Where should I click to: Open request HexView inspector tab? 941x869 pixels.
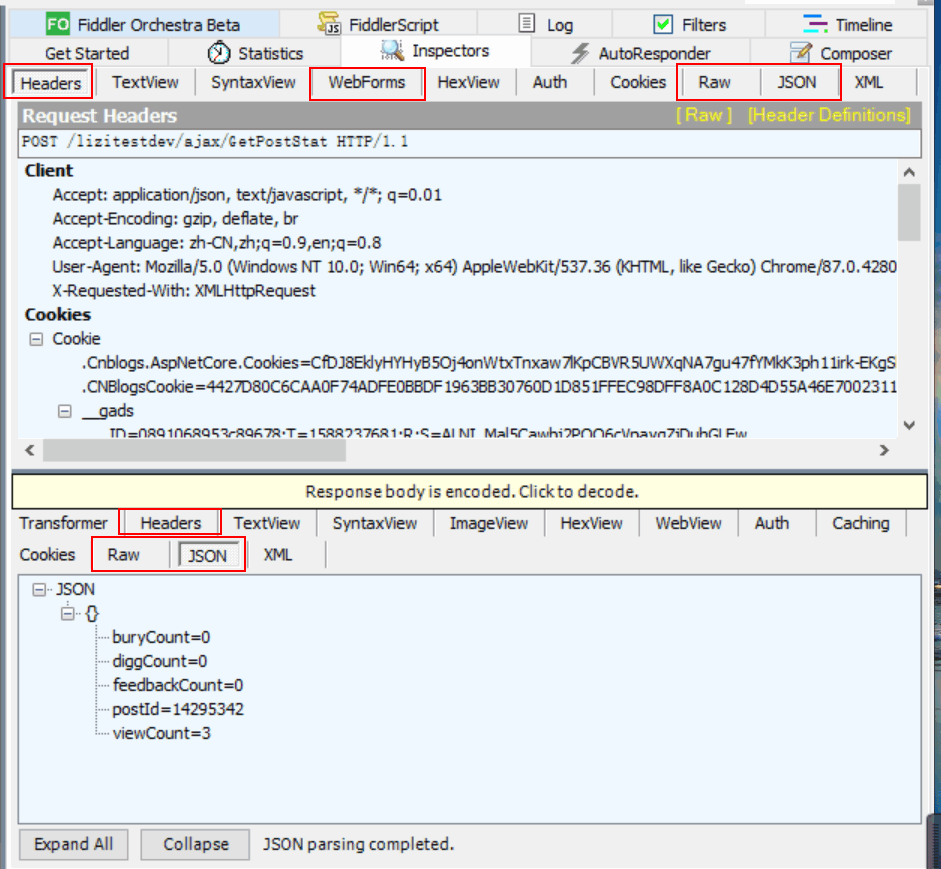[x=468, y=82]
